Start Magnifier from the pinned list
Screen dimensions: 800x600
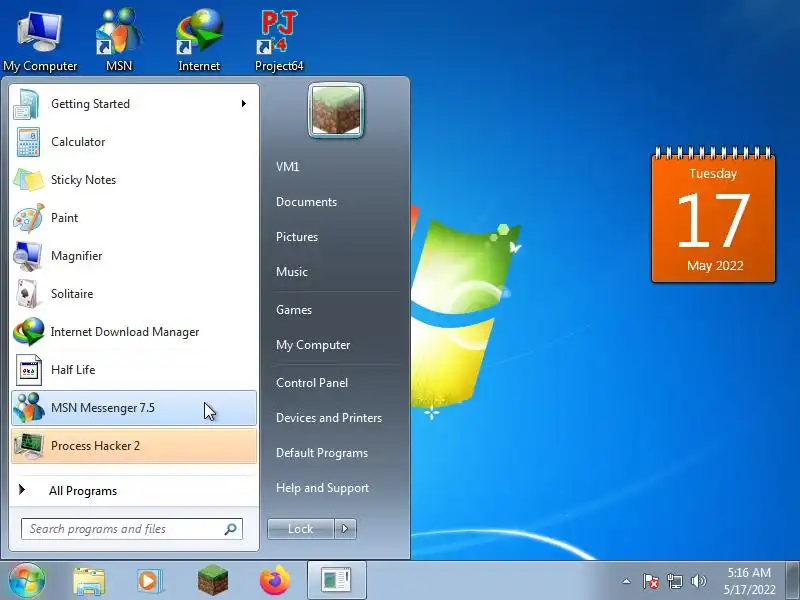[x=134, y=256]
